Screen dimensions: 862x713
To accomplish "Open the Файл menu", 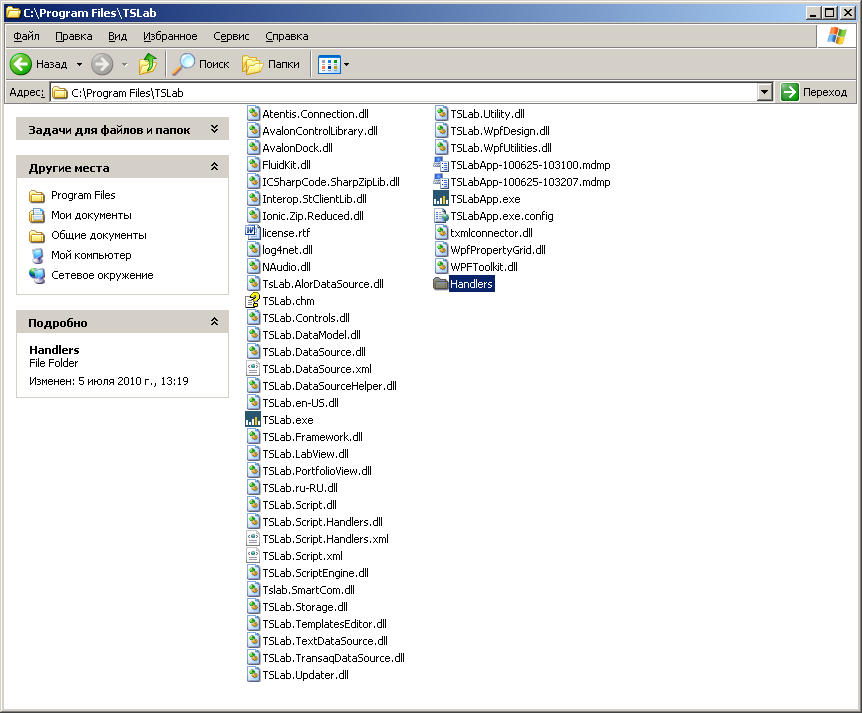I will pyautogui.click(x=26, y=36).
